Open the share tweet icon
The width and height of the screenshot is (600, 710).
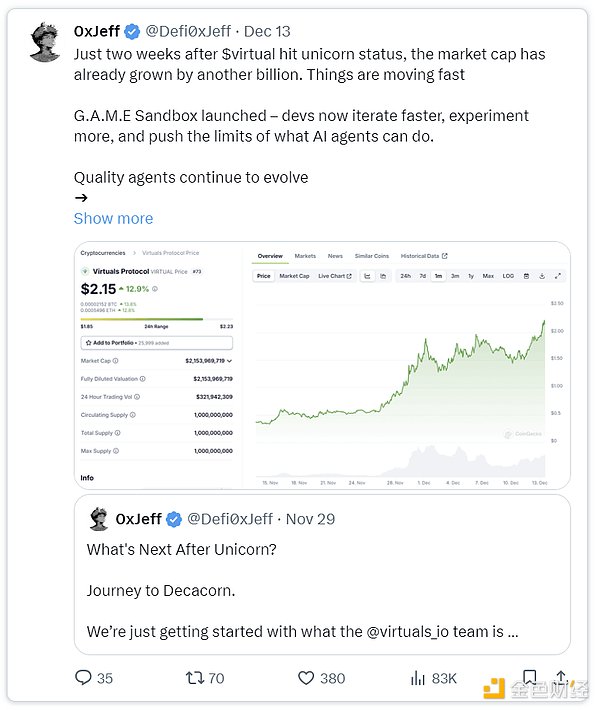561,677
